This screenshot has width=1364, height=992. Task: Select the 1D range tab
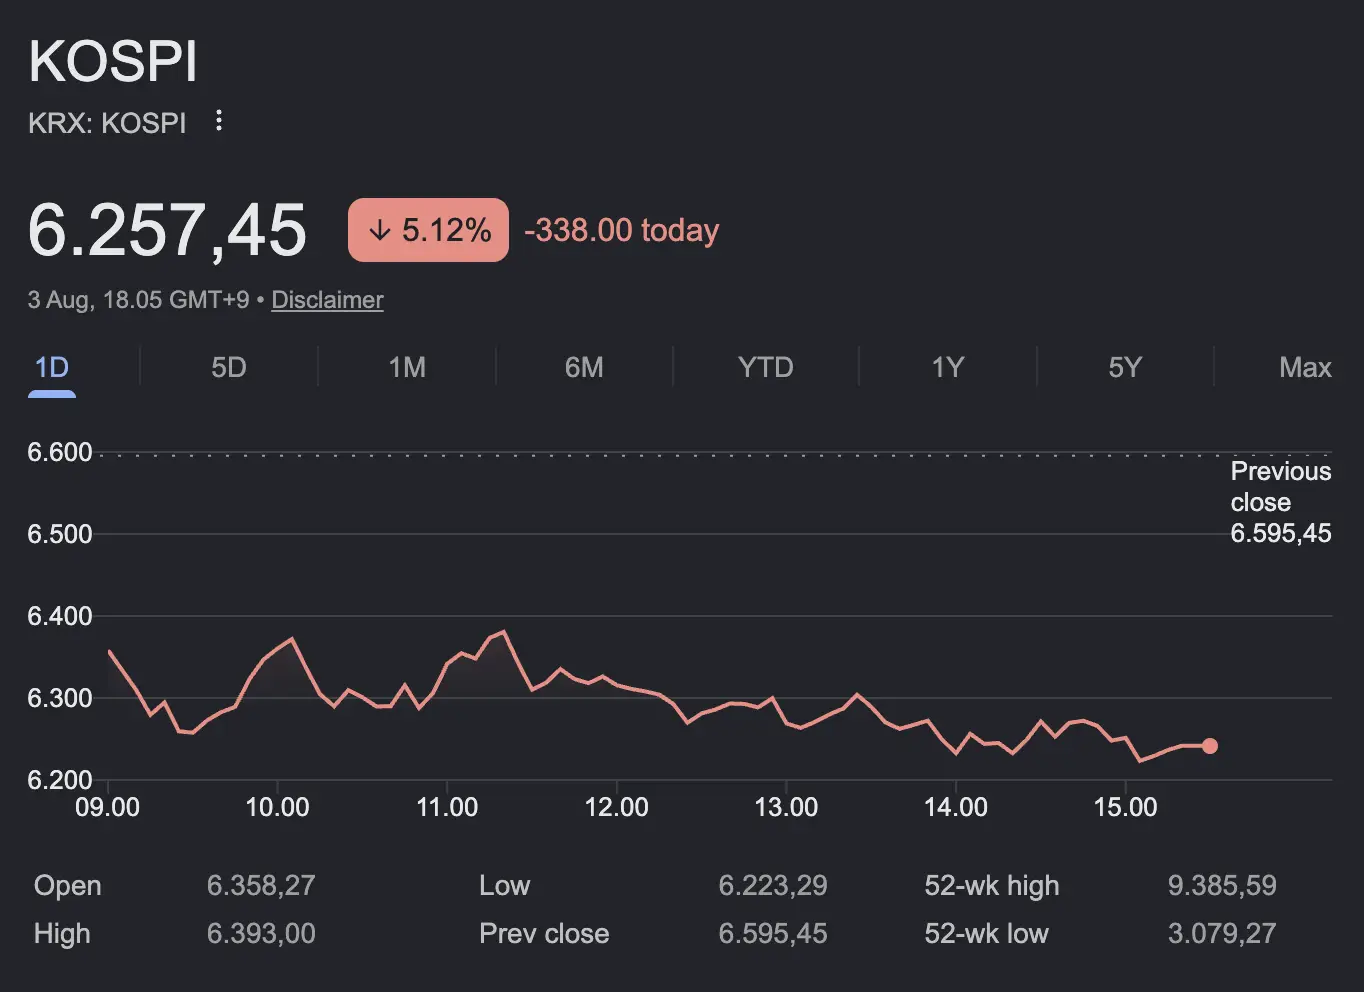tap(52, 368)
